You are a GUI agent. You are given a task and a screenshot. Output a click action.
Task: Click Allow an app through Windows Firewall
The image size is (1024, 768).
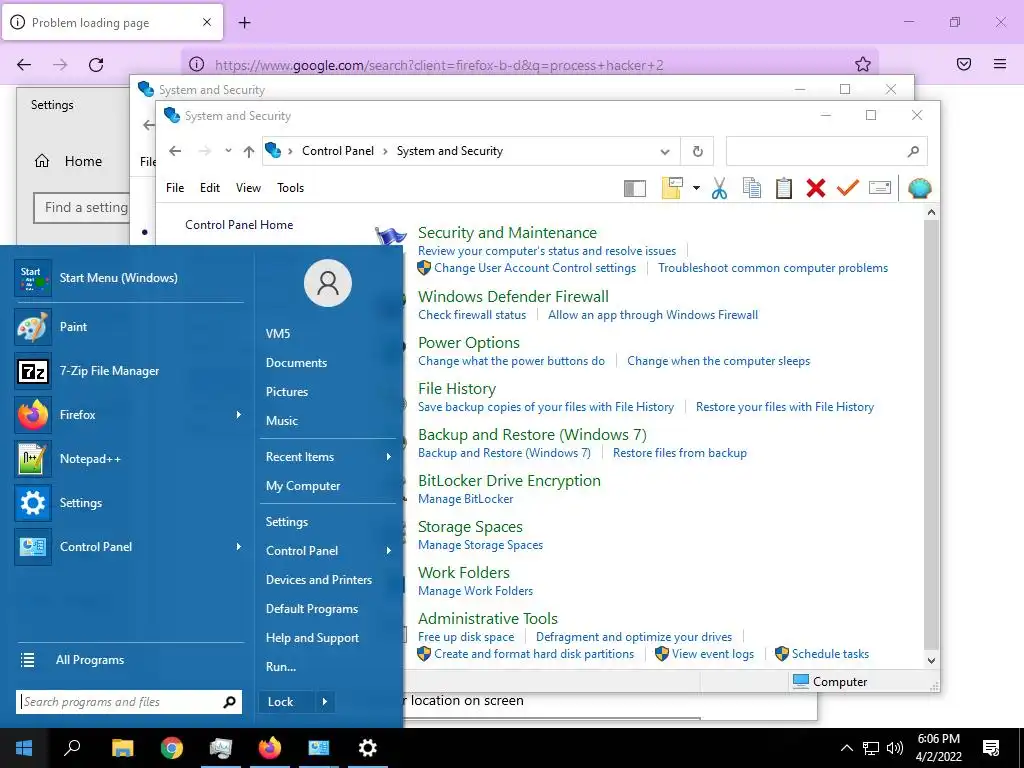(653, 315)
